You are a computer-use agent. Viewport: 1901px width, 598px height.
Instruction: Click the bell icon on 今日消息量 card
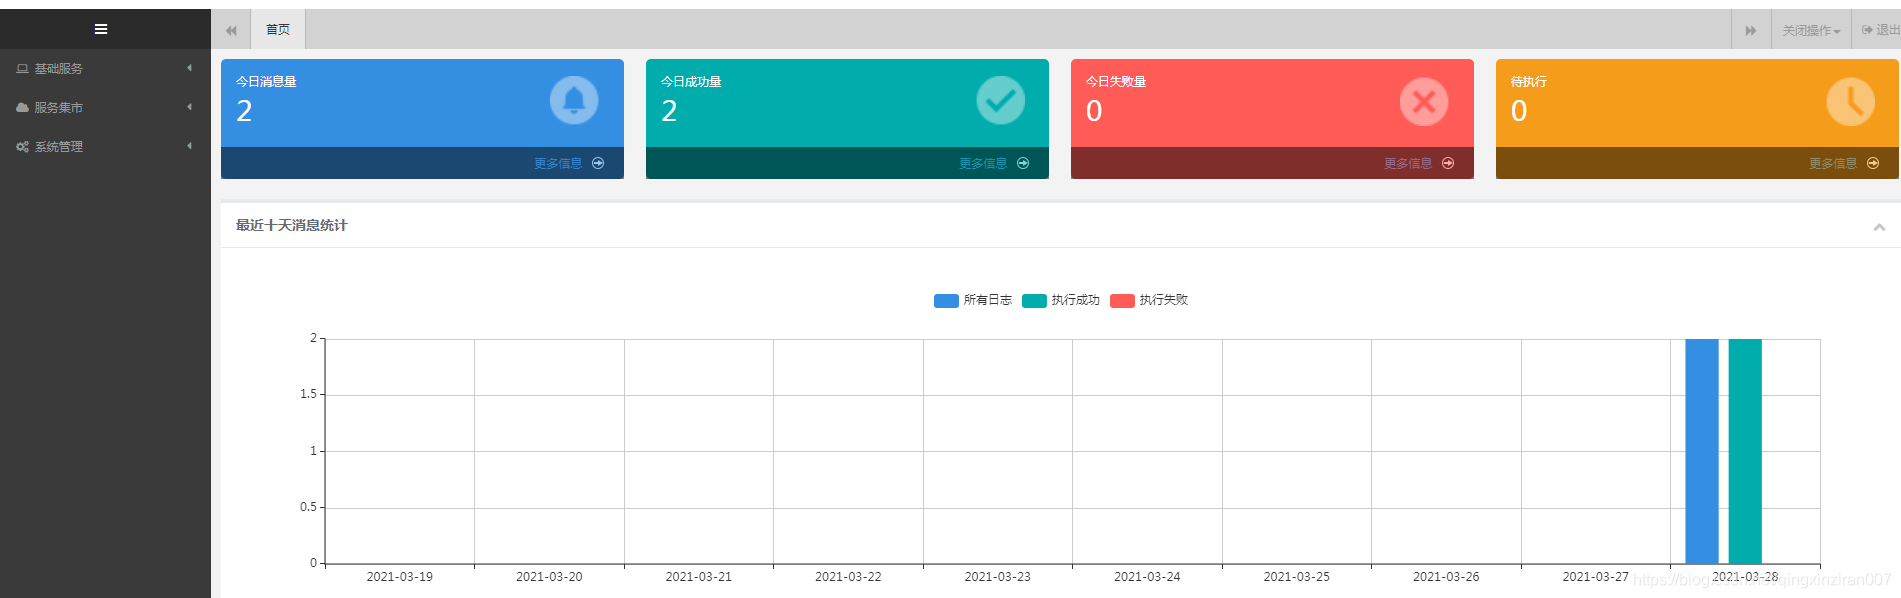coord(574,100)
